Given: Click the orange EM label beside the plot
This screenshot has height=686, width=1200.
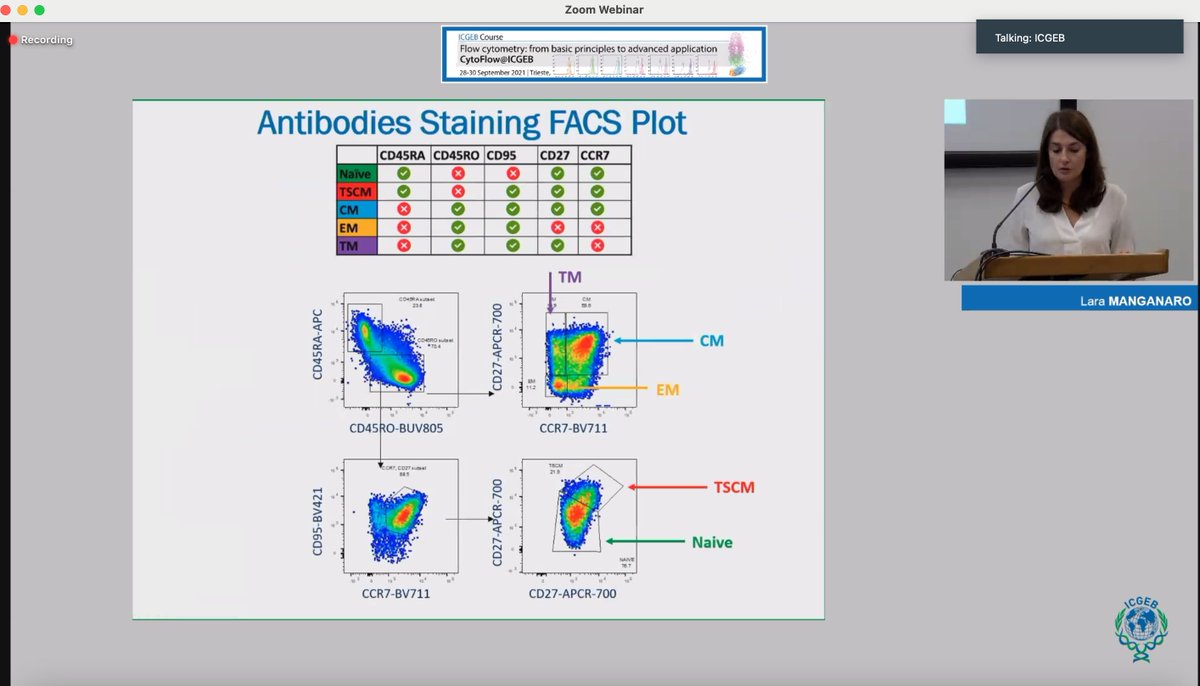Looking at the screenshot, I should [x=667, y=390].
